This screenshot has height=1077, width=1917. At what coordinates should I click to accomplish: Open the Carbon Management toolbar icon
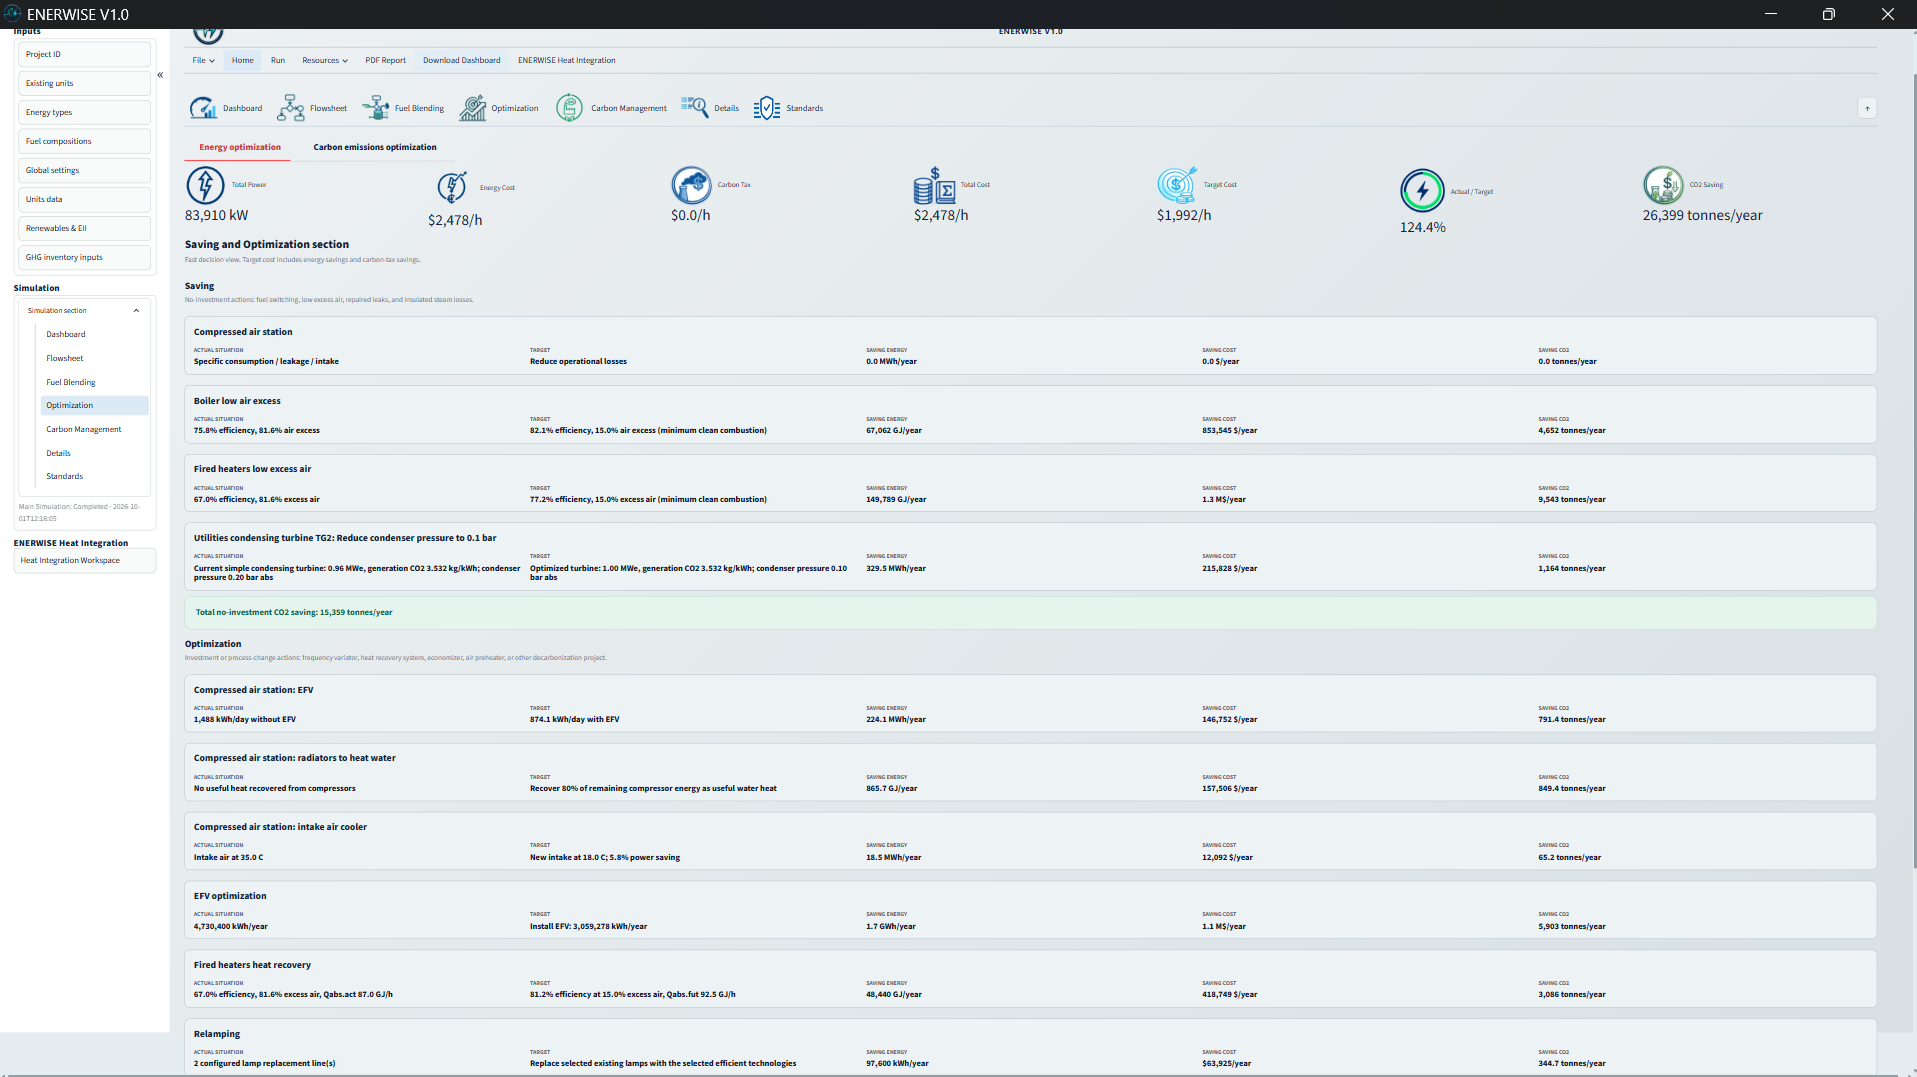coord(569,108)
